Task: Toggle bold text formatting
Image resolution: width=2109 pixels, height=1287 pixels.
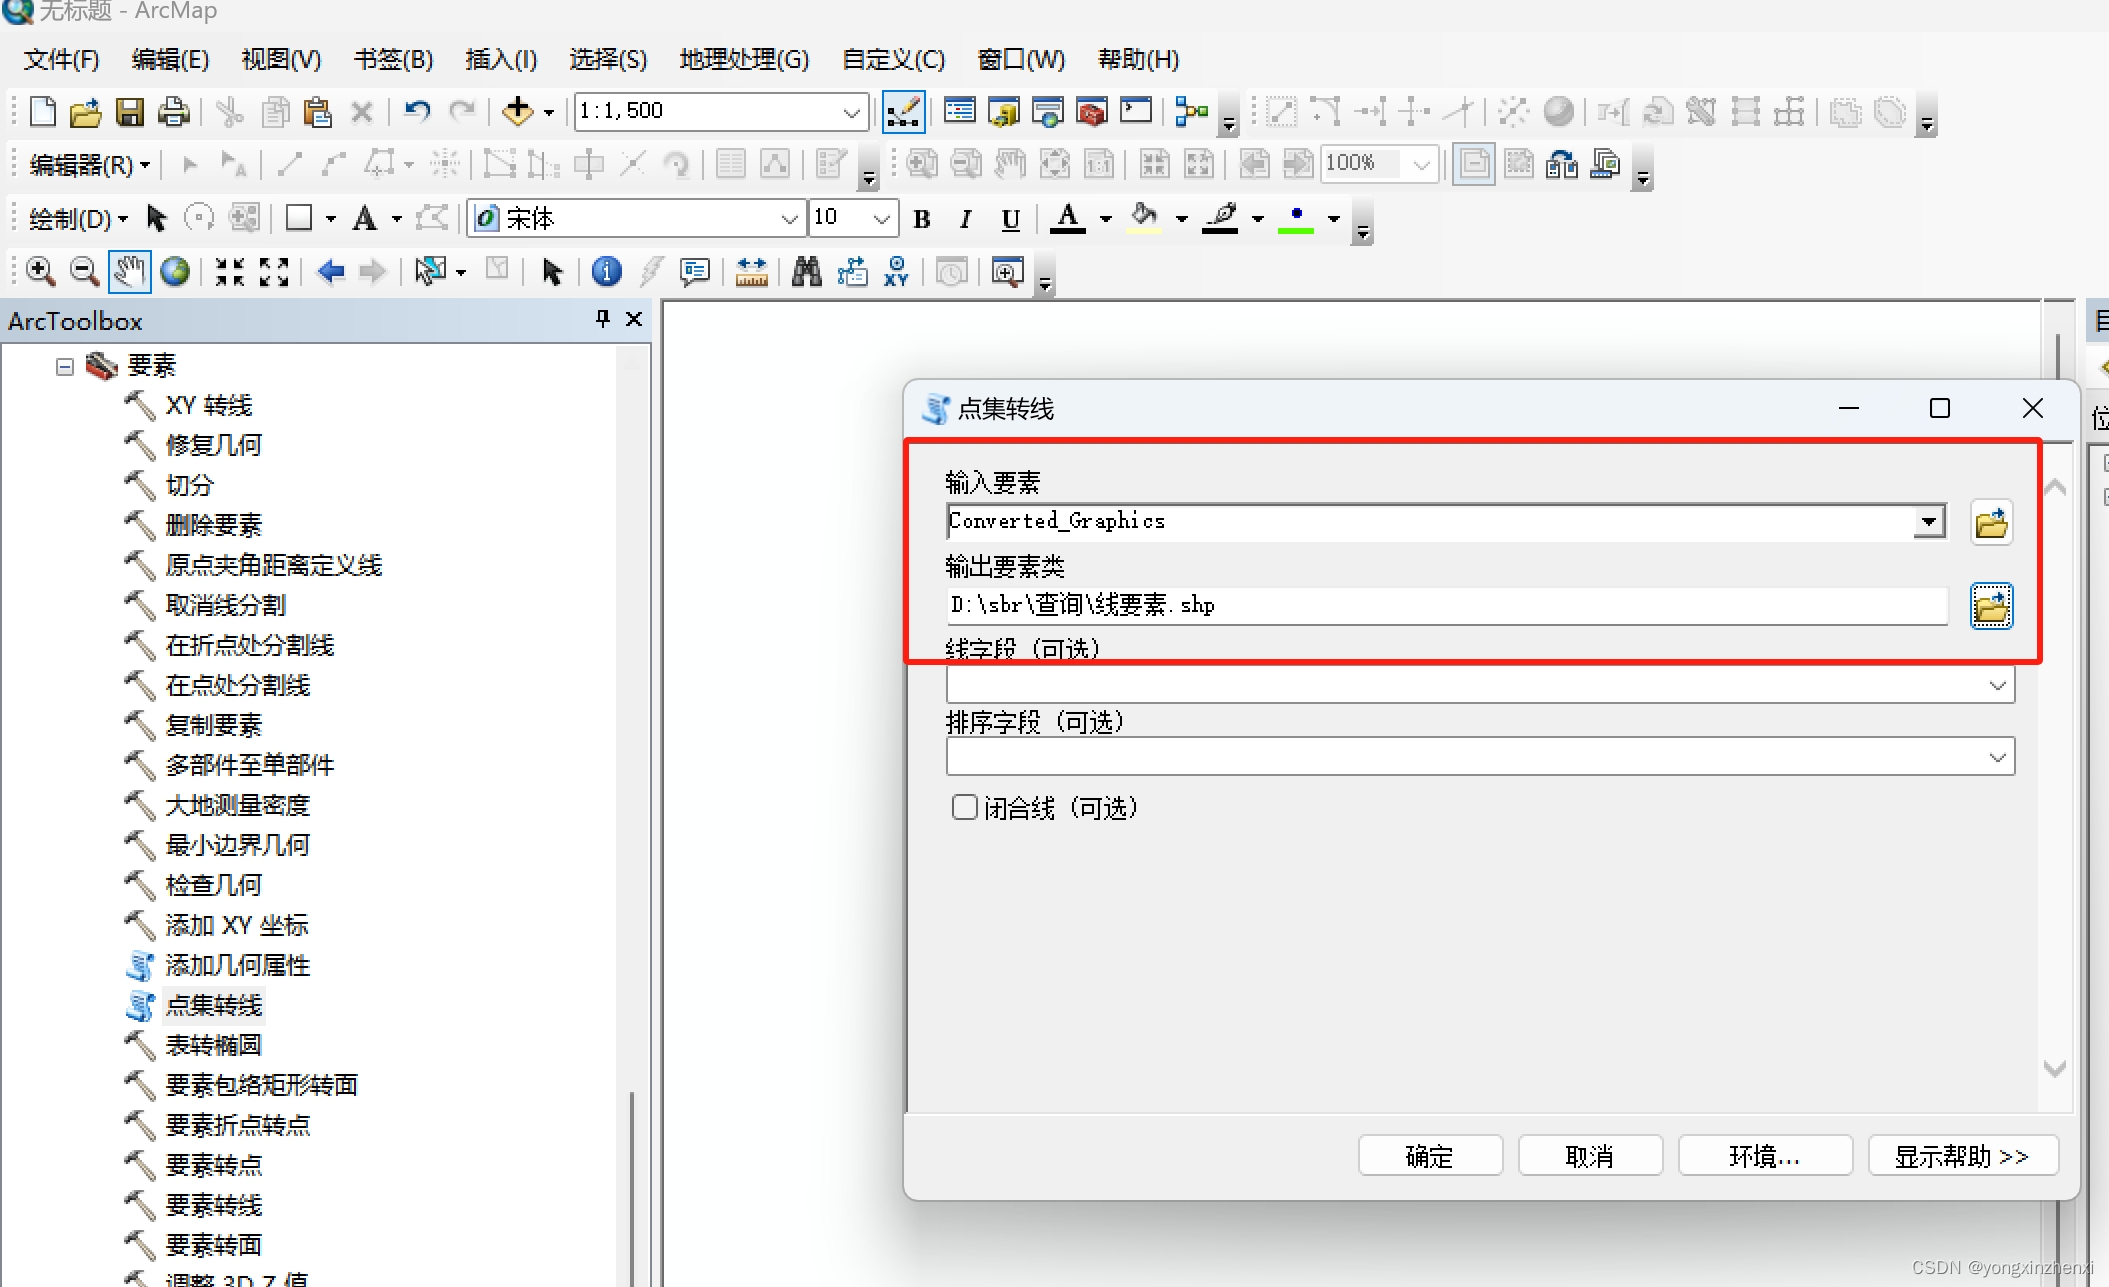Action: click(x=922, y=219)
